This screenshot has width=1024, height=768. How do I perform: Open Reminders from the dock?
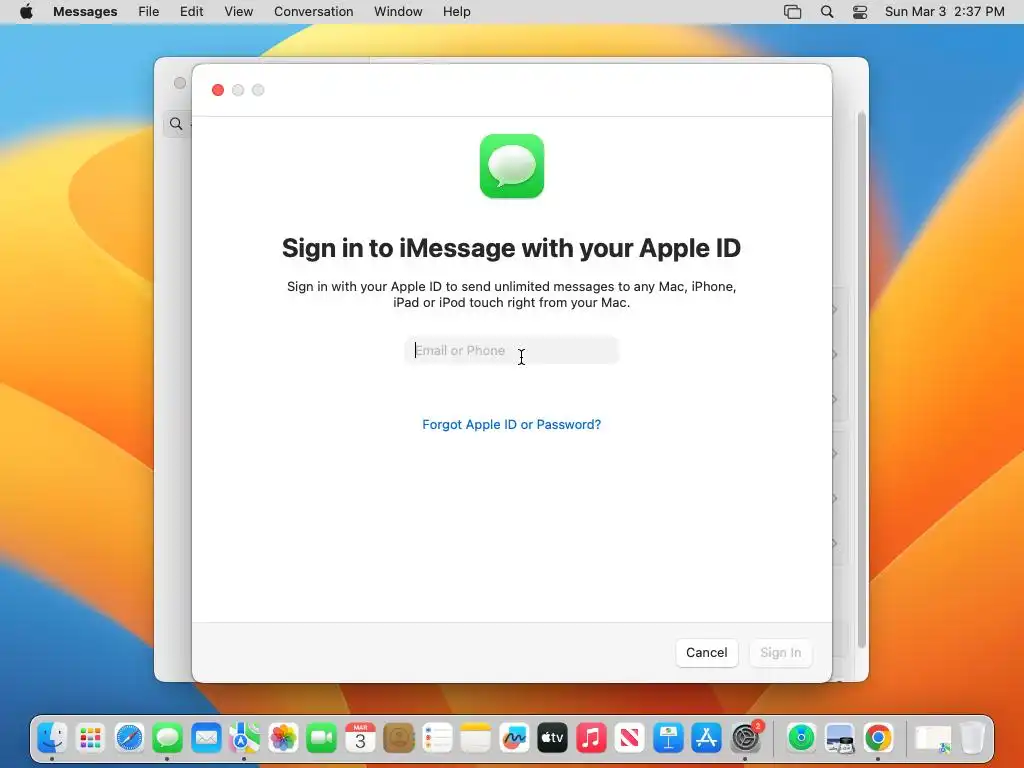(x=437, y=738)
